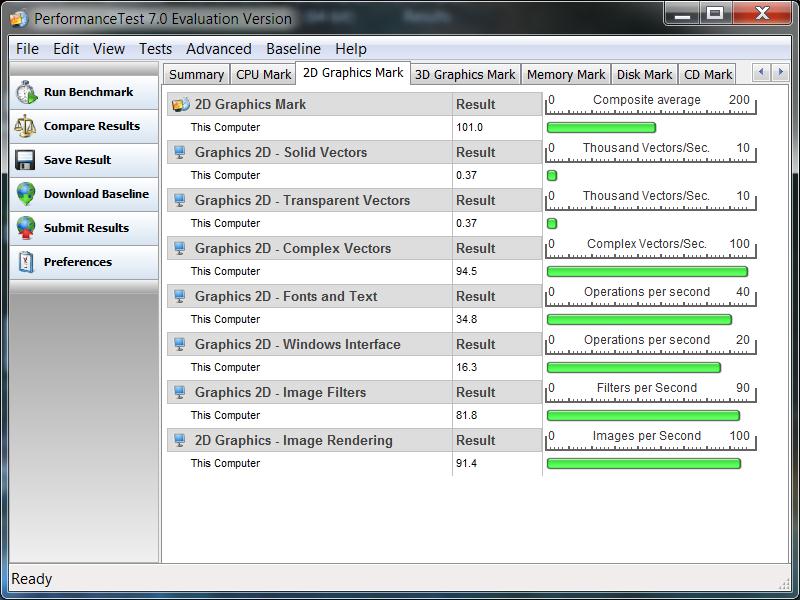
Task: Switch to the CPU Mark tab
Action: [x=263, y=74]
